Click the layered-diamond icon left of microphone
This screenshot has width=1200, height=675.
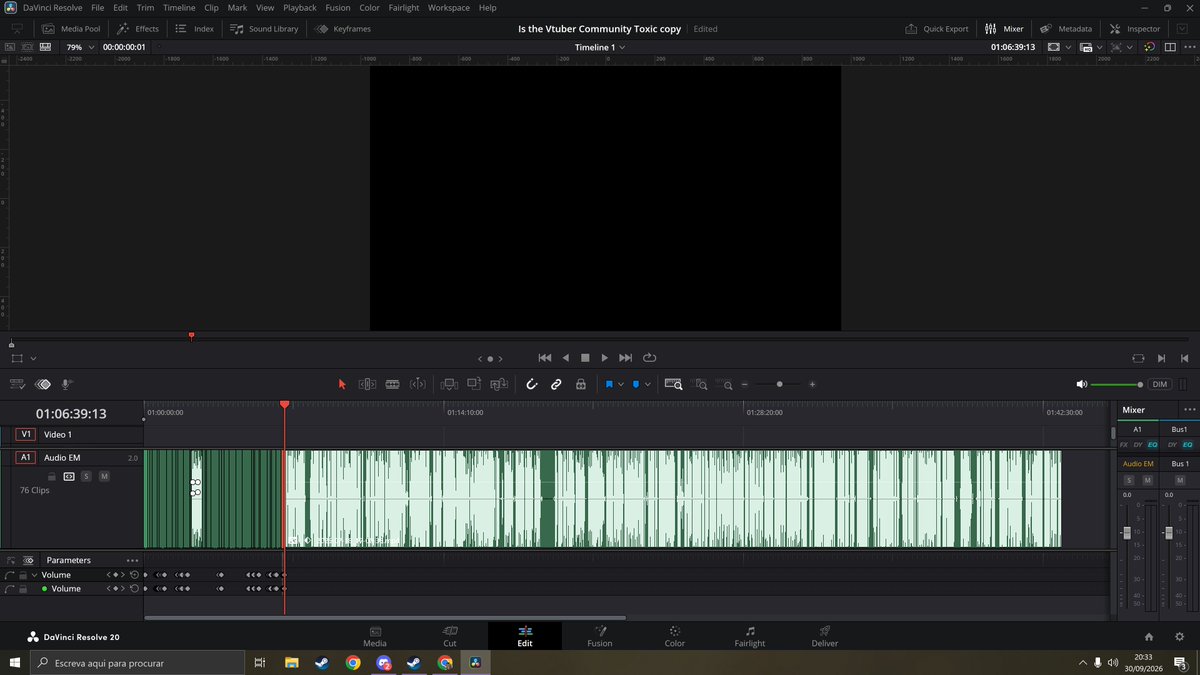(x=43, y=384)
